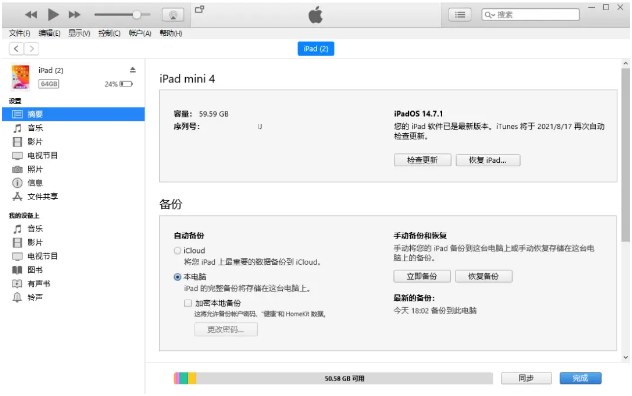The height and width of the screenshot is (396, 632).
Task: Select the iCloud backup radio button
Action: [x=177, y=251]
